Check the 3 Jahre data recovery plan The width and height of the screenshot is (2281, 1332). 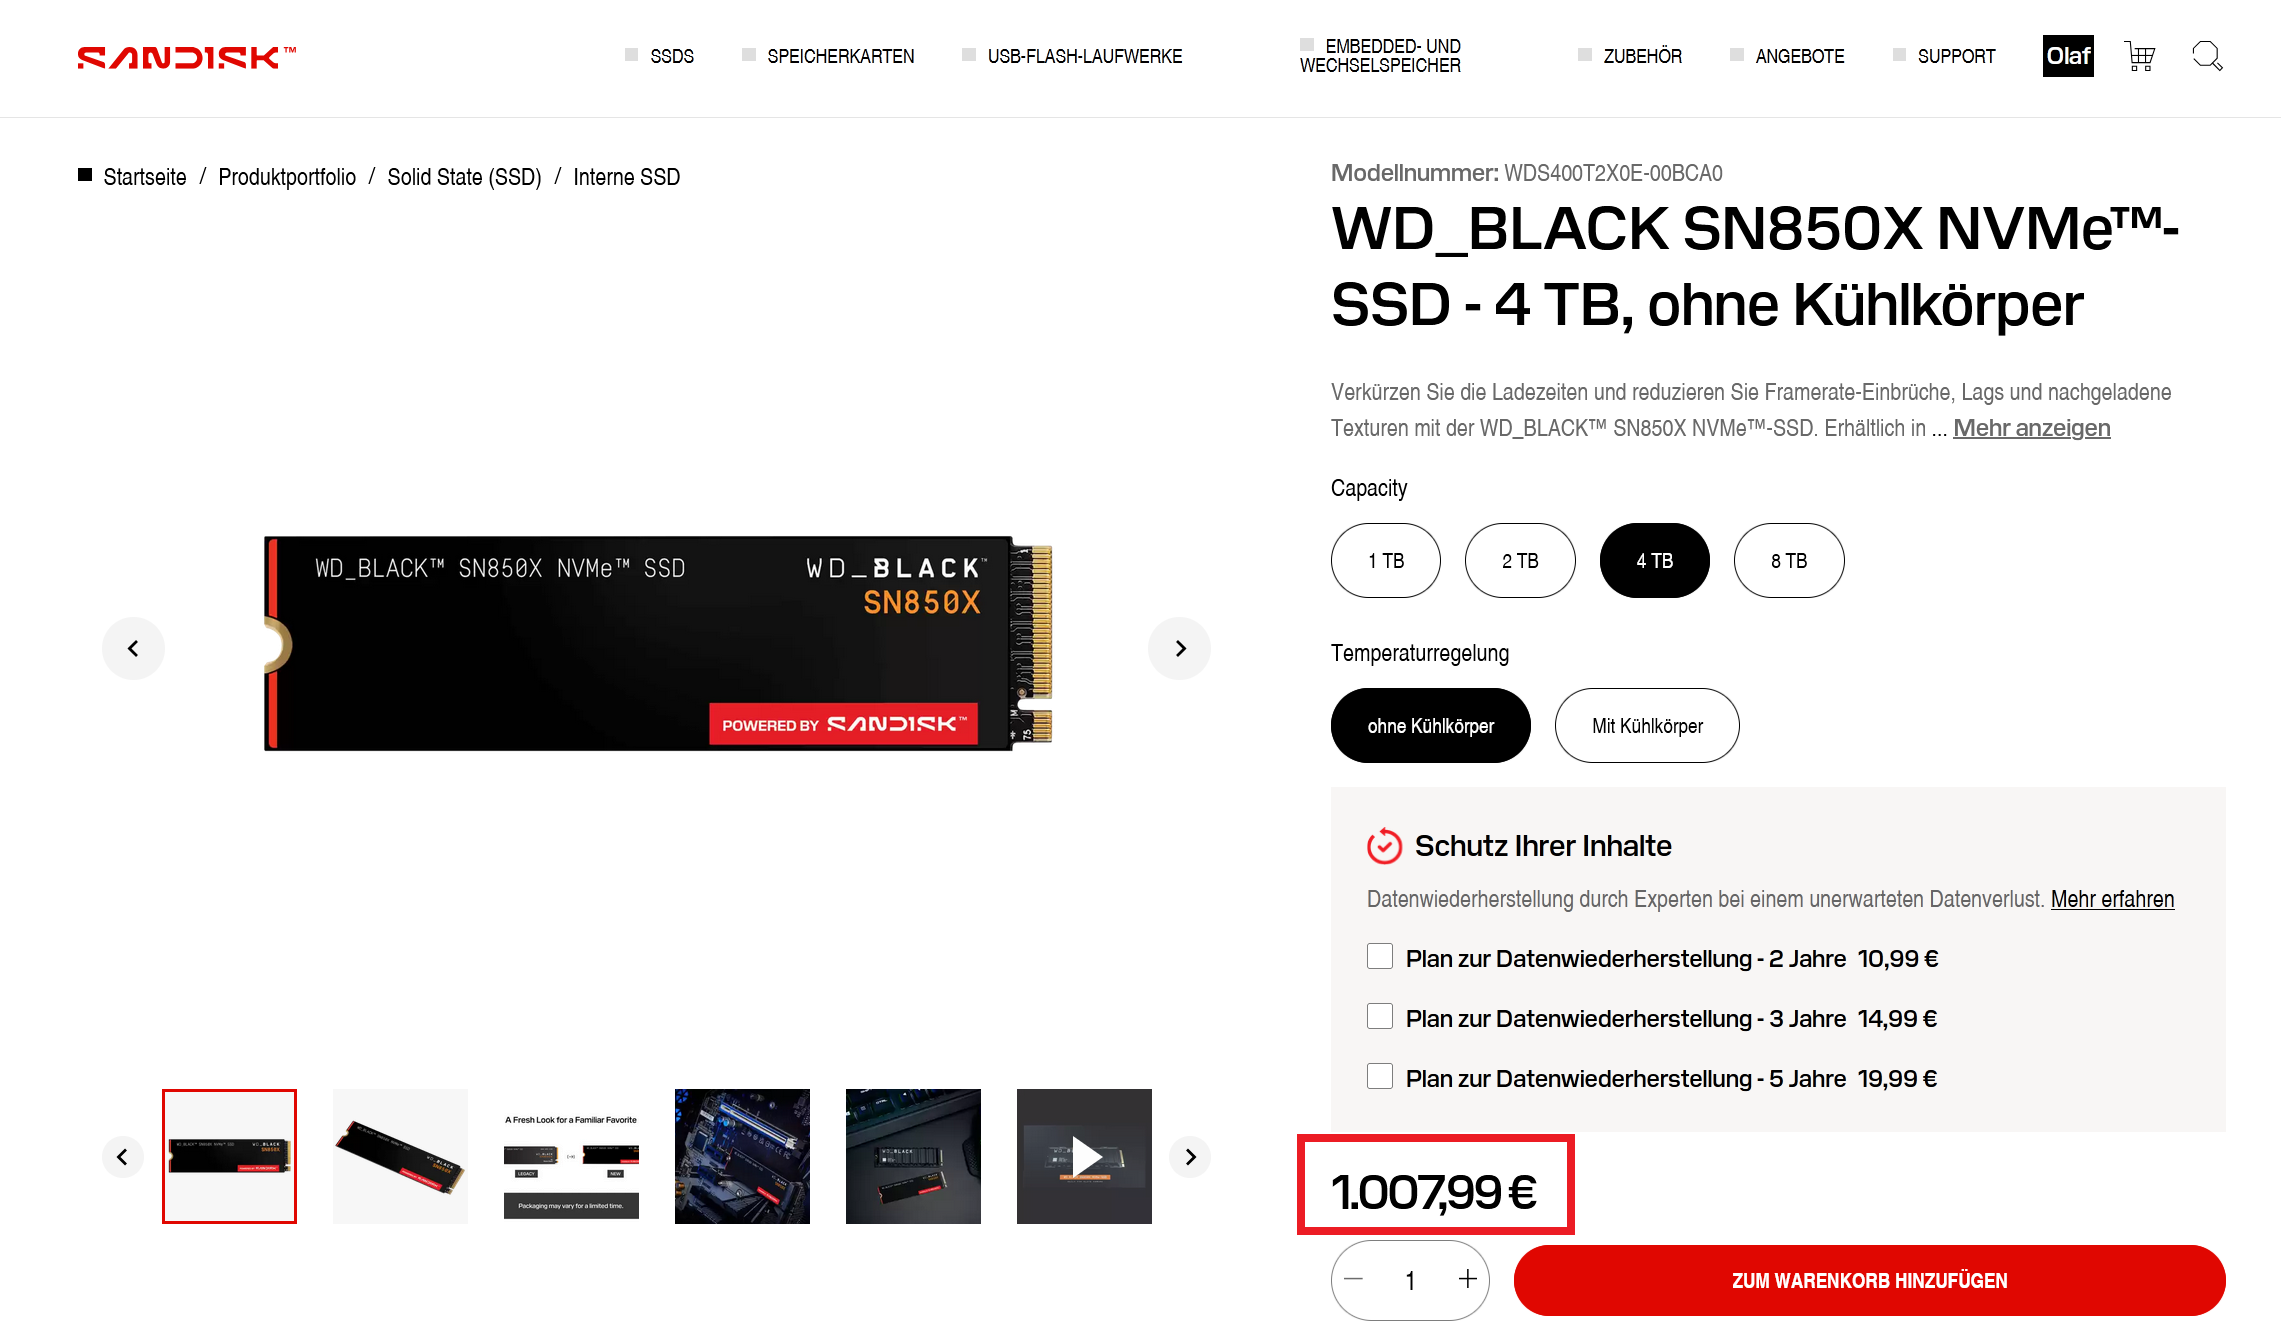point(1380,1017)
